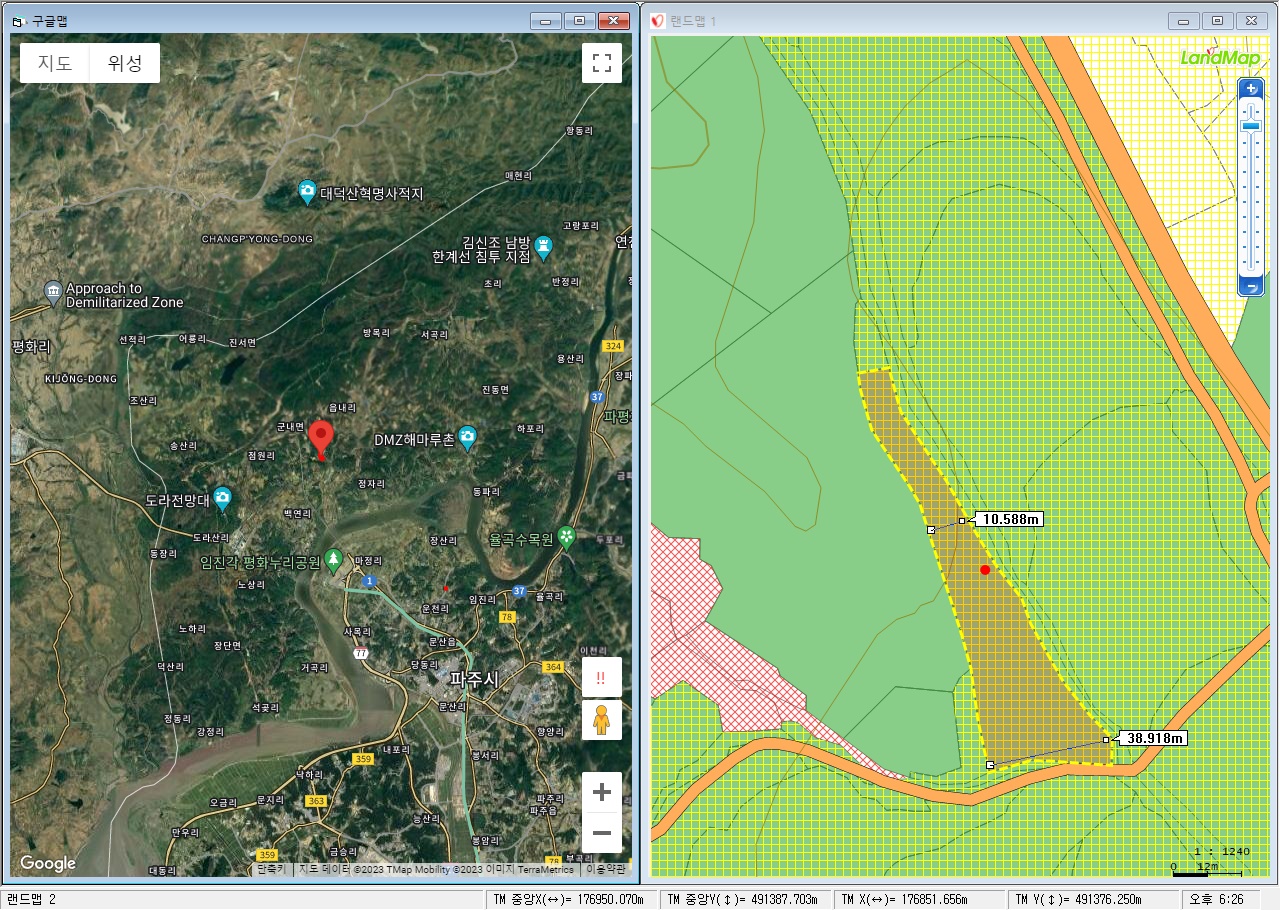Image resolution: width=1280 pixels, height=910 pixels.
Task: Open the 율곡수목원 arboretum marker
Action: [567, 537]
